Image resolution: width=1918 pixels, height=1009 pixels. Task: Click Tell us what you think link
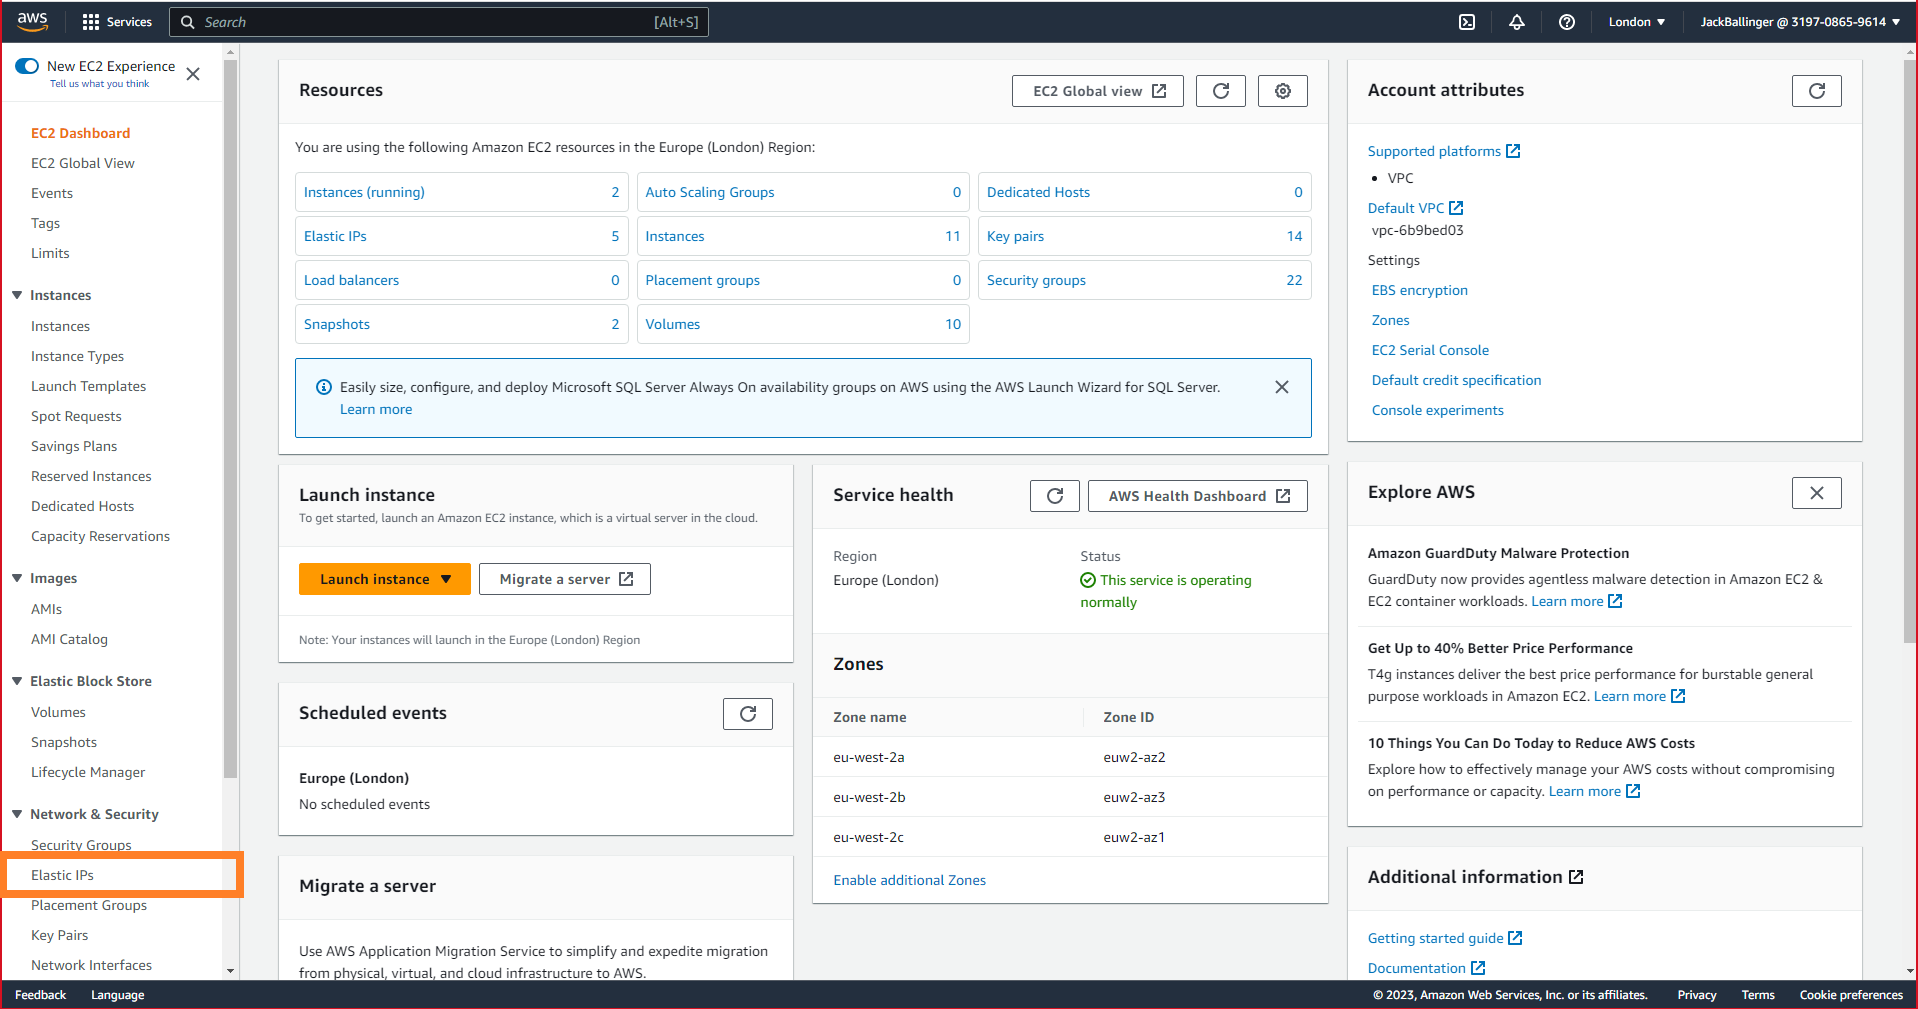click(x=99, y=84)
